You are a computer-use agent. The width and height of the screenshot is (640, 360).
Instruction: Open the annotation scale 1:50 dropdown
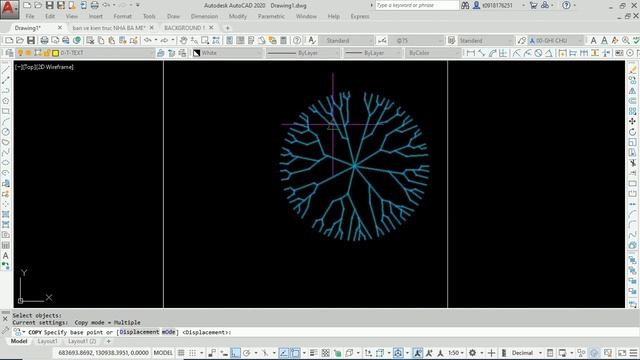[456, 353]
